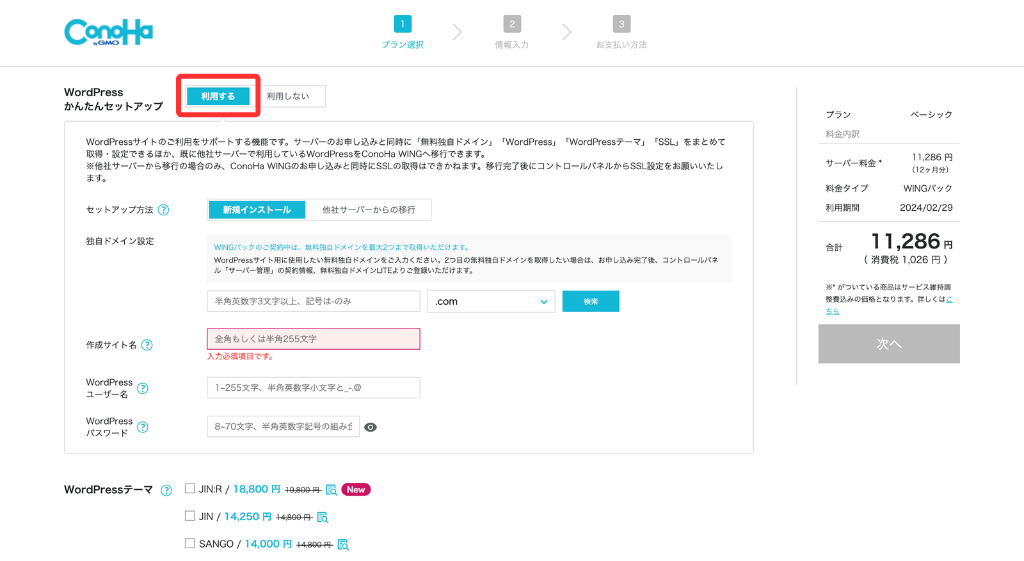Focus the WordPress パスワード input field
1024x561 pixels.
pyautogui.click(x=283, y=426)
